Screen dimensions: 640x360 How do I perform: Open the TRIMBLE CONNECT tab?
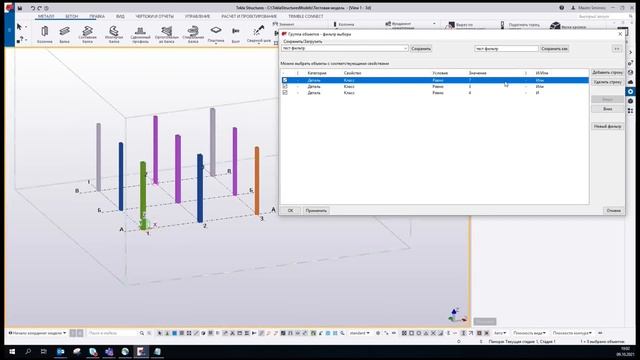[306, 16]
